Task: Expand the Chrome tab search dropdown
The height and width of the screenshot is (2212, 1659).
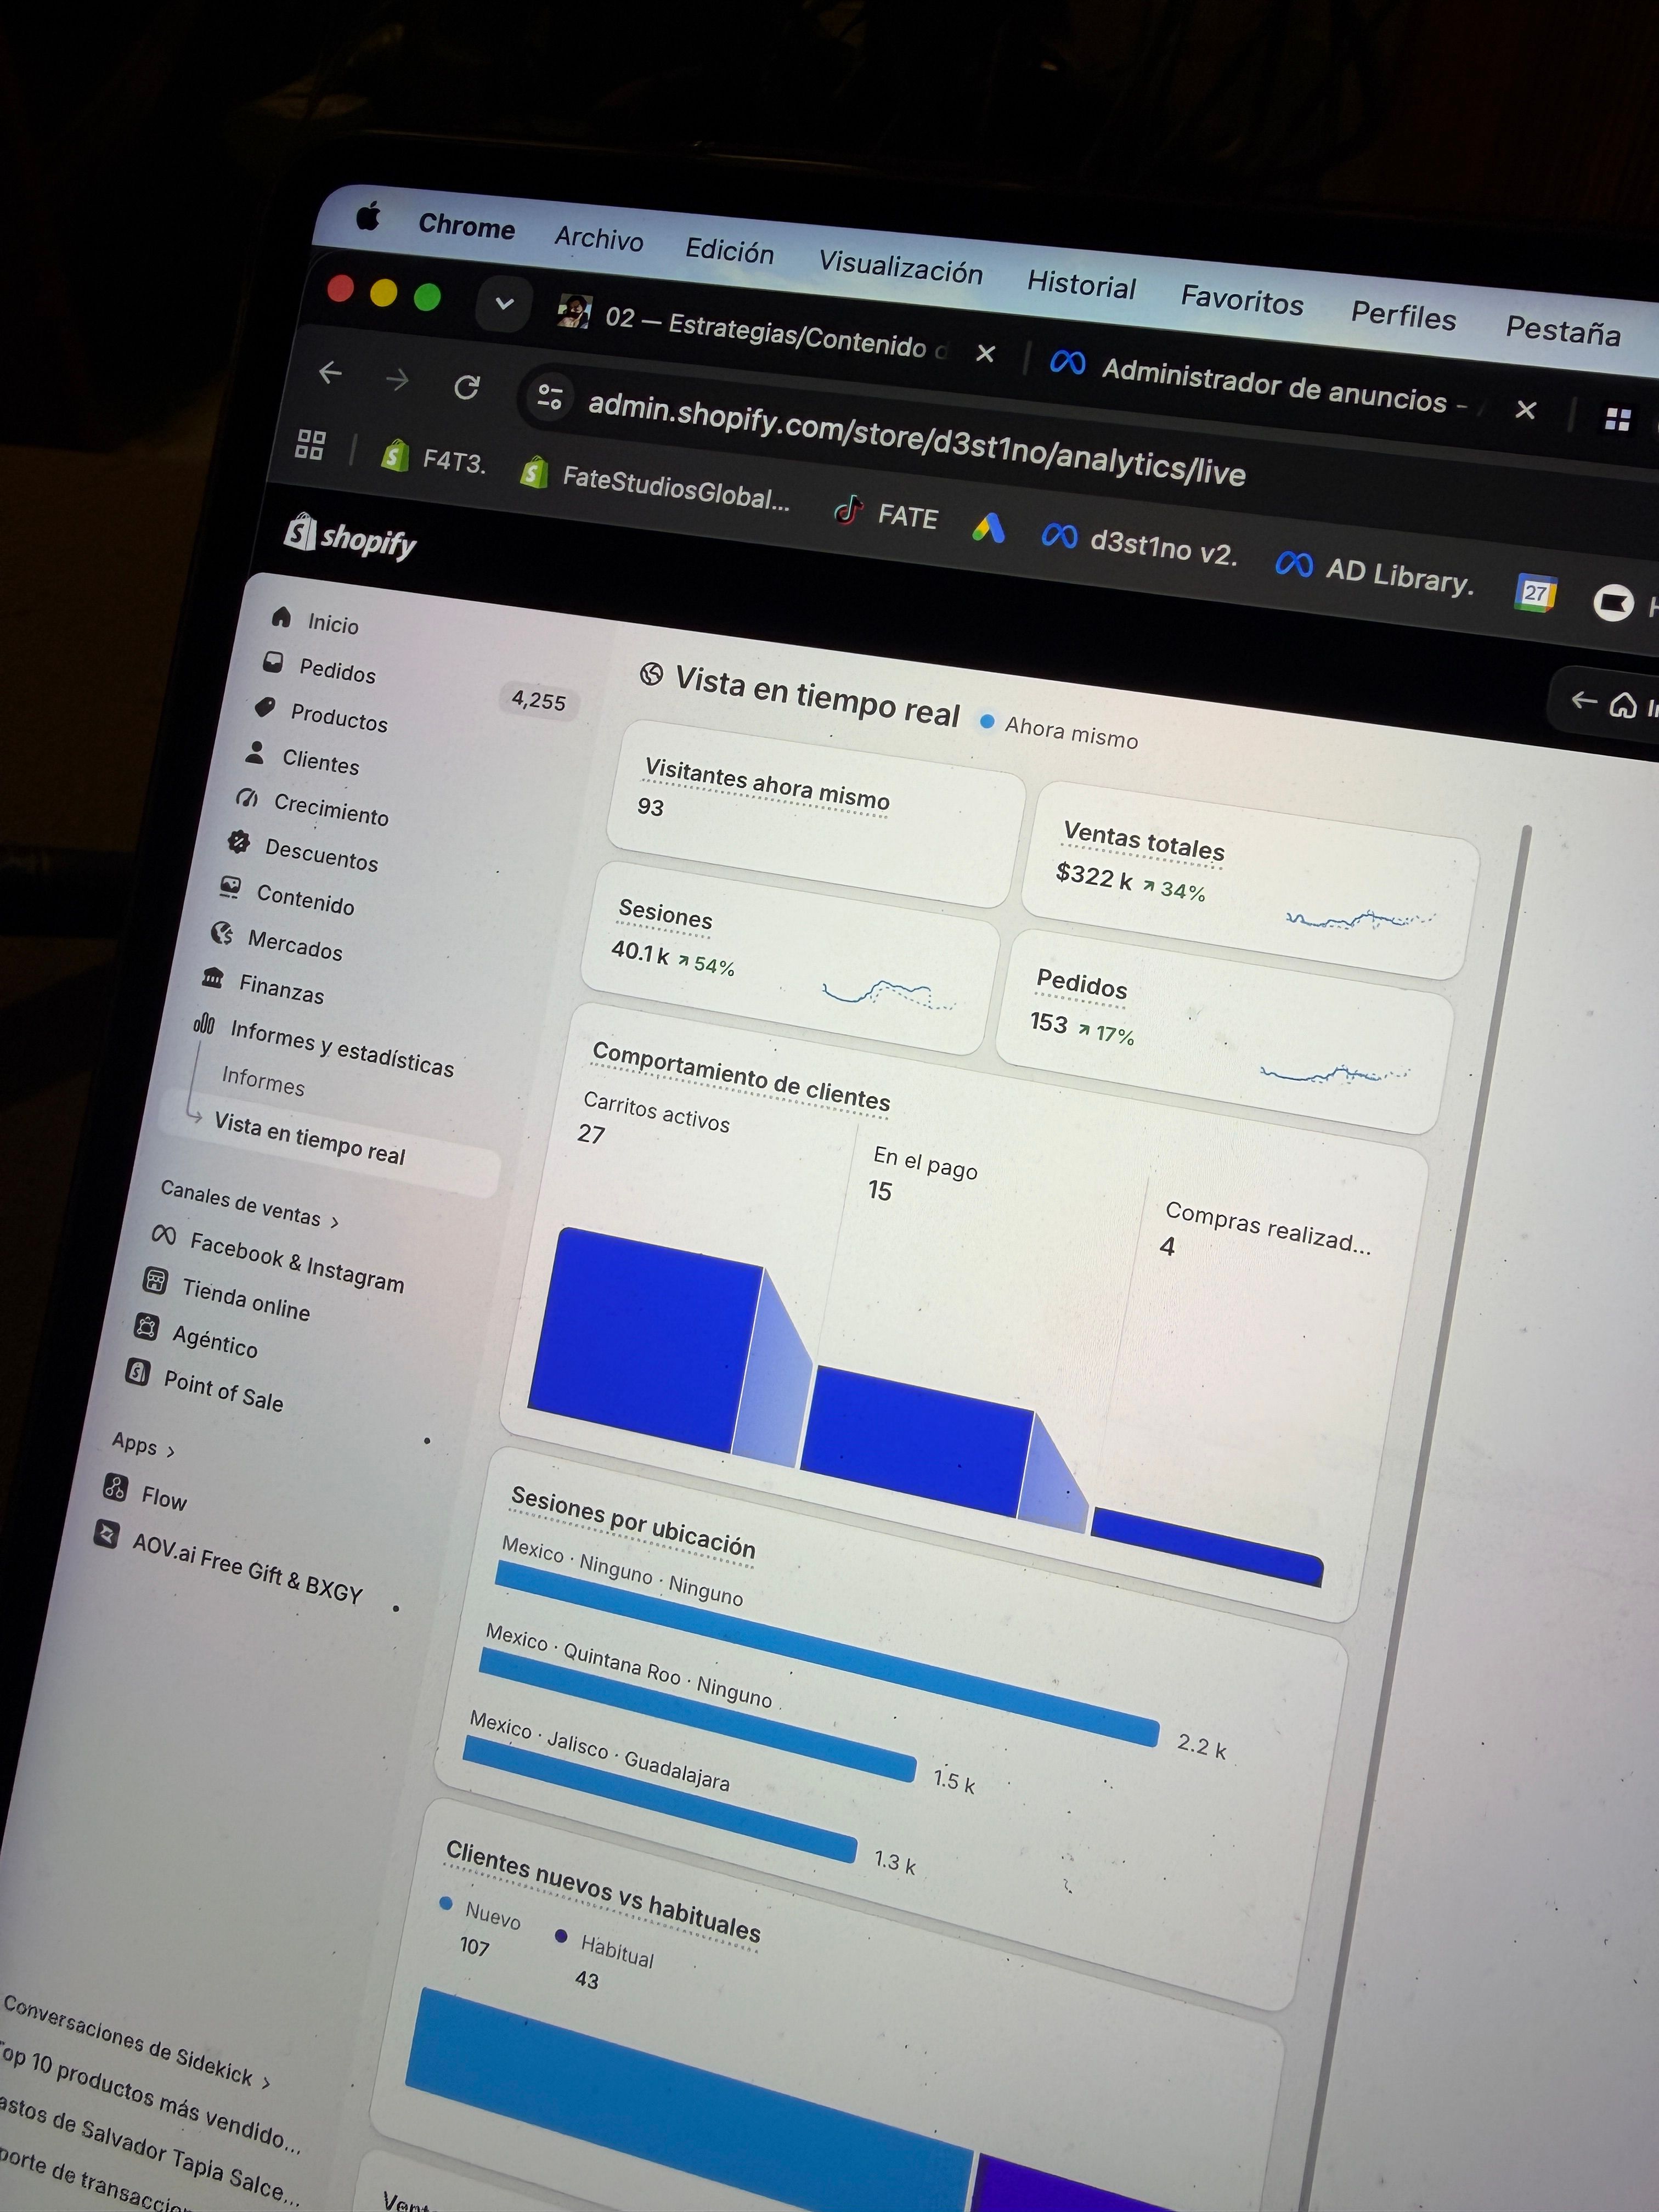Action: tap(503, 303)
